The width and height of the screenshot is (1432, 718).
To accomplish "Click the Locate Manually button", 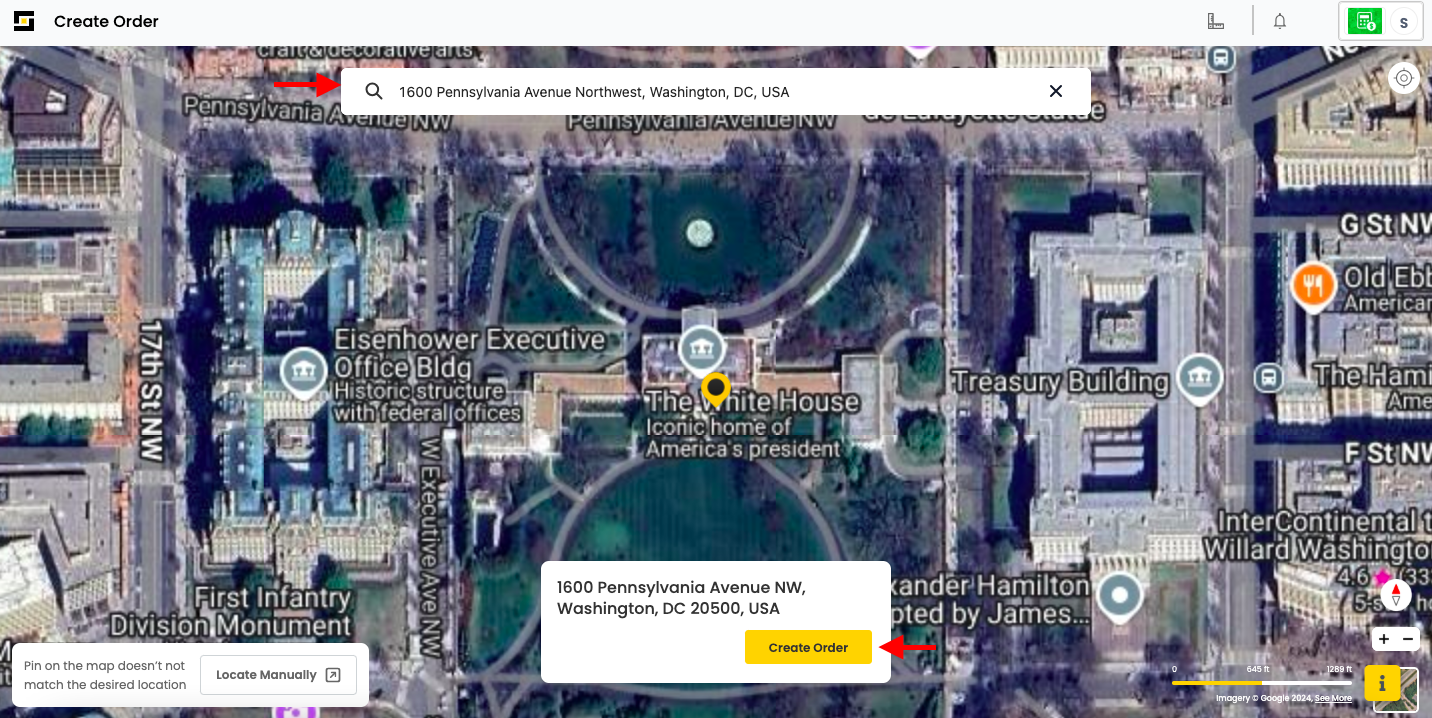I will (x=278, y=675).
